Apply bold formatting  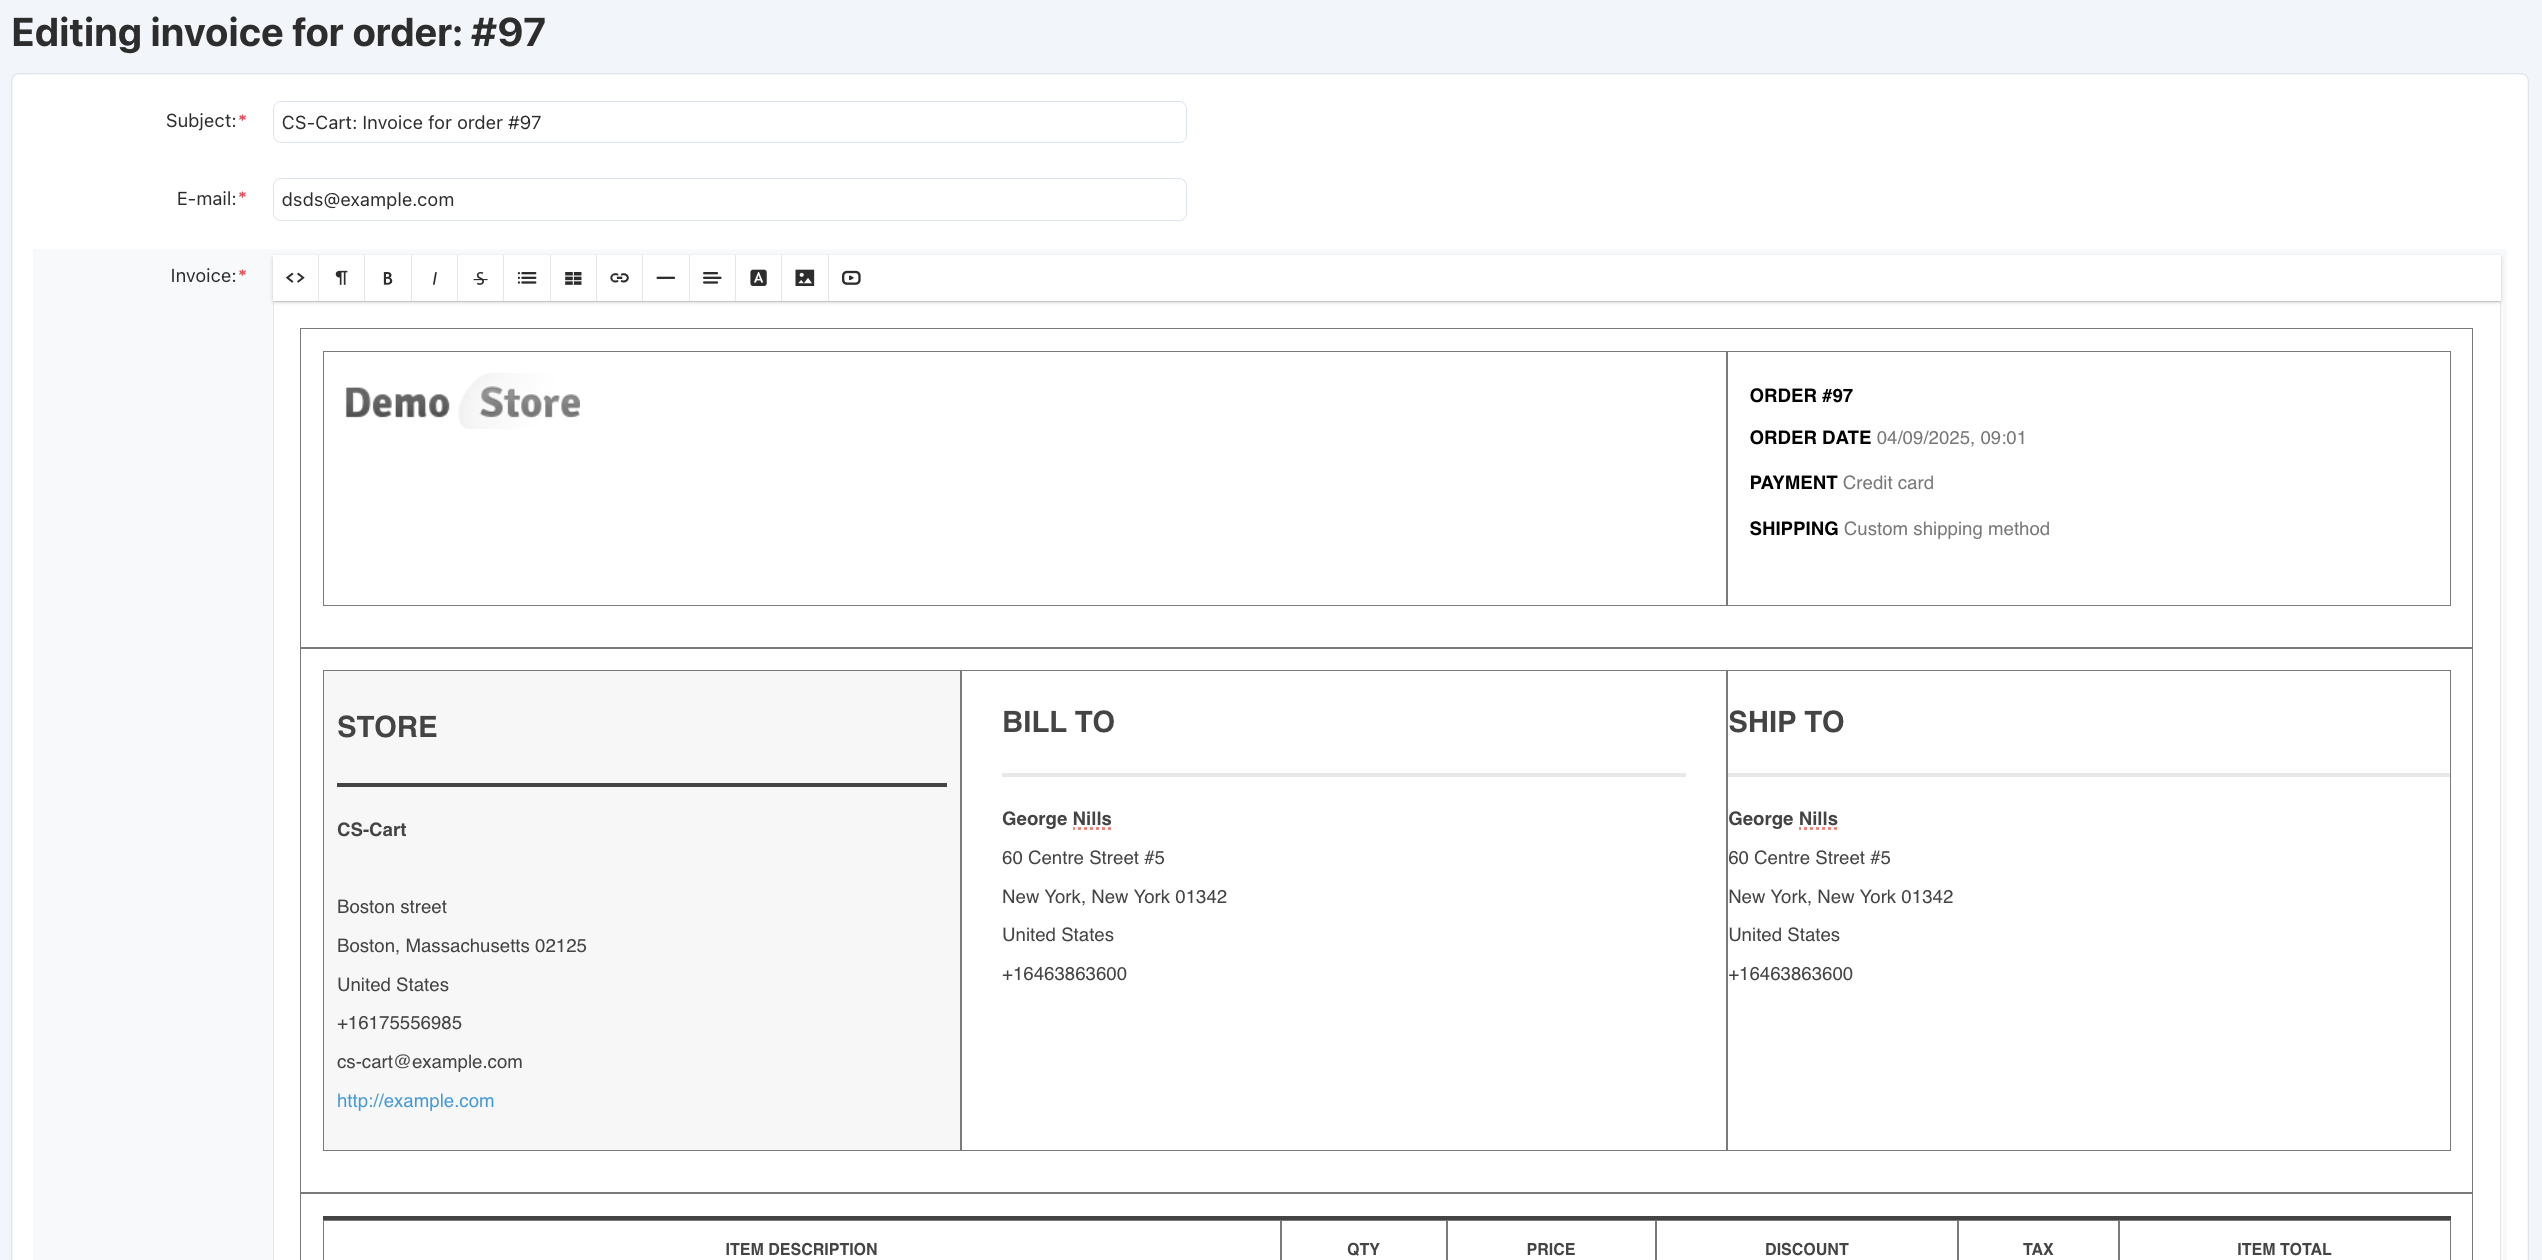pyautogui.click(x=387, y=278)
